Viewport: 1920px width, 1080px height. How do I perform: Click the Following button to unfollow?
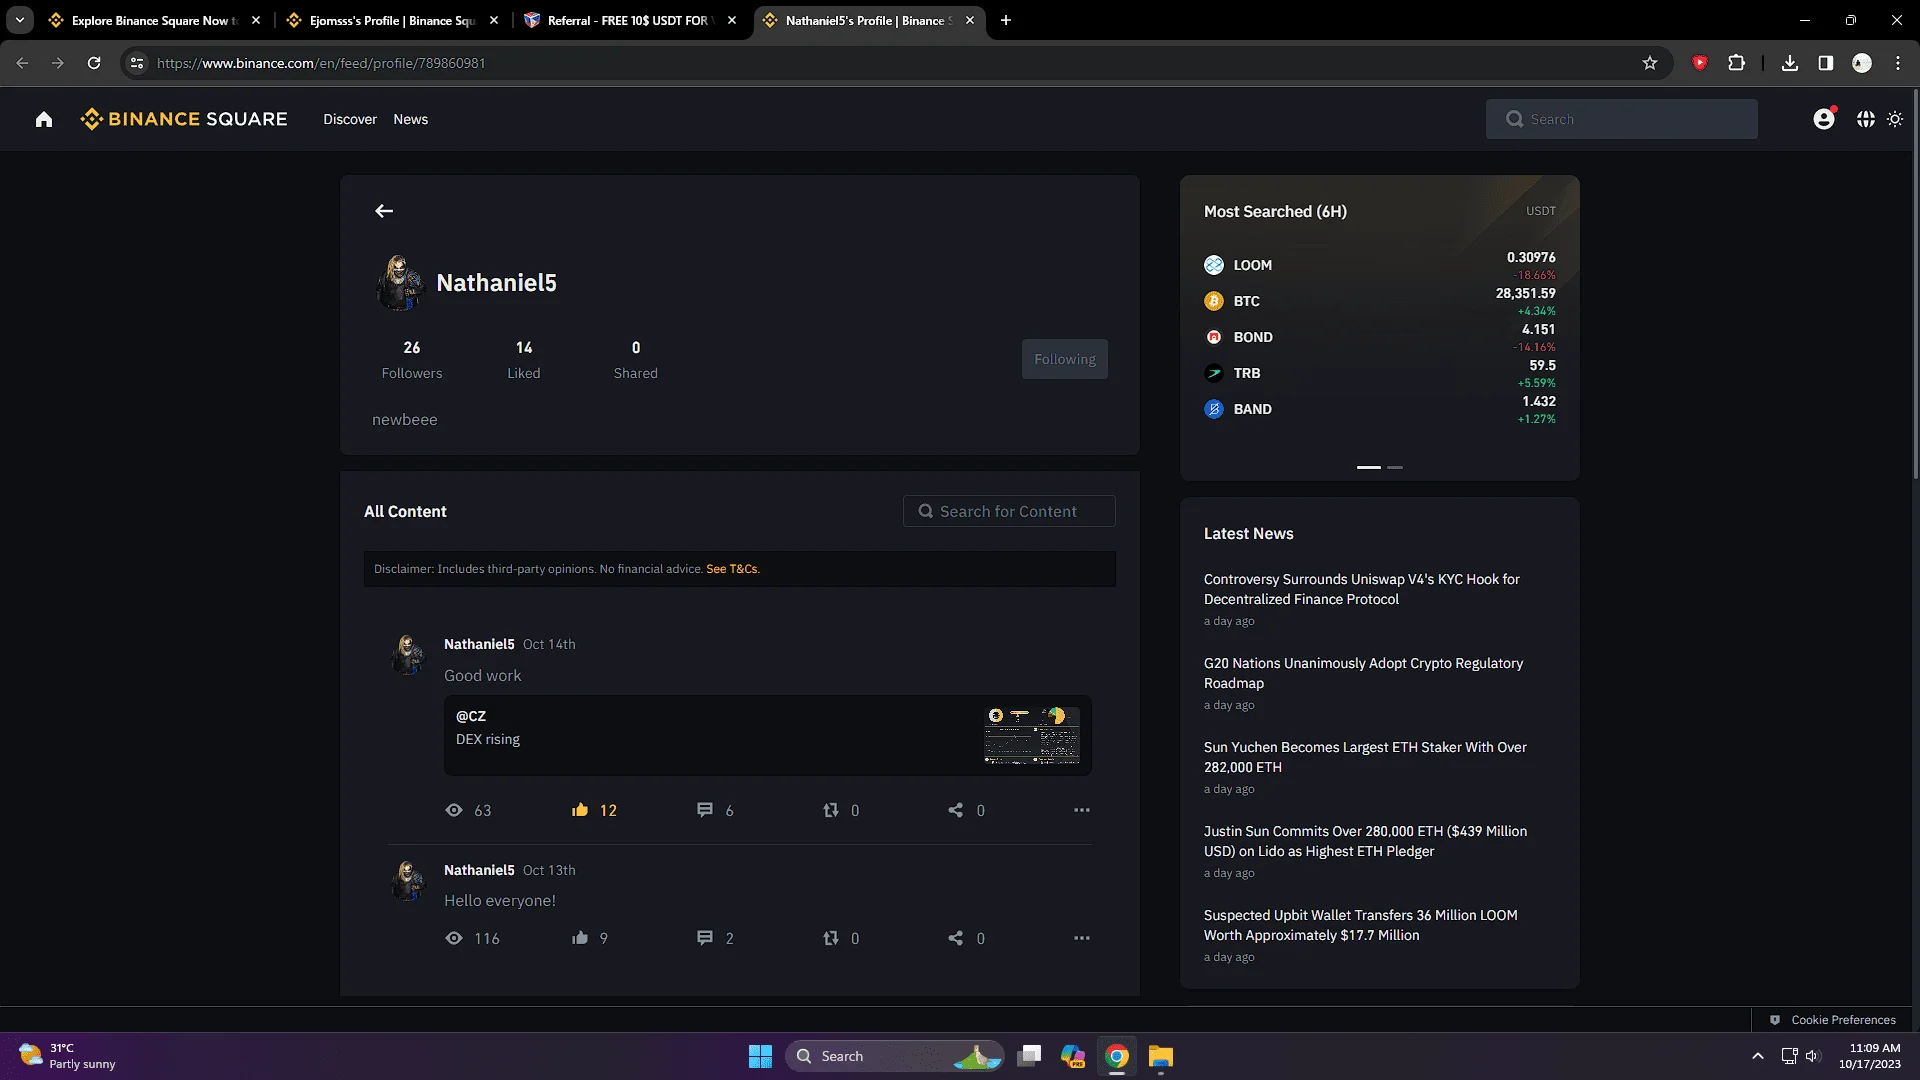tap(1065, 359)
